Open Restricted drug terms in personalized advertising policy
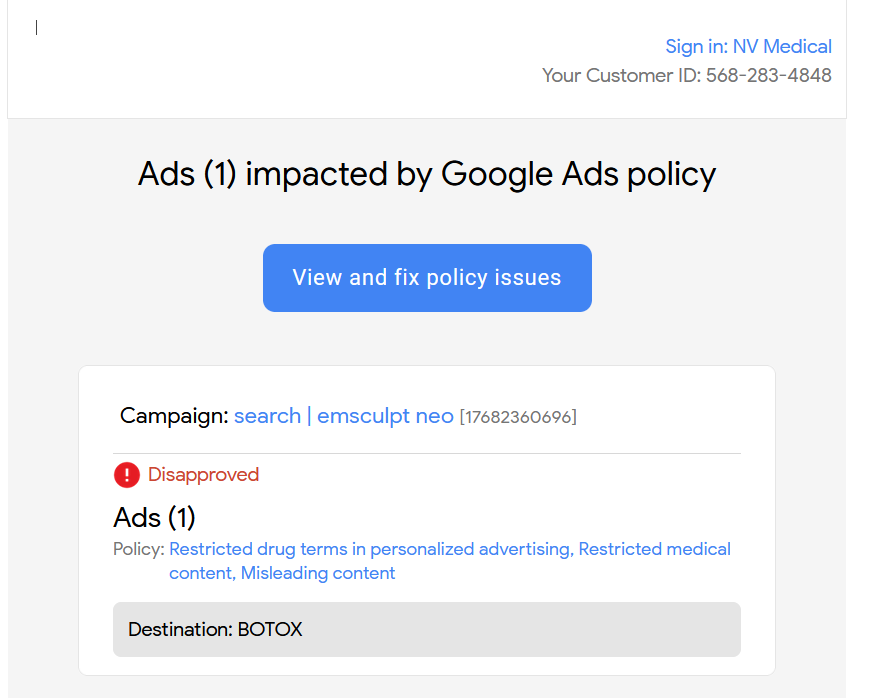The height and width of the screenshot is (698, 875). (371, 549)
